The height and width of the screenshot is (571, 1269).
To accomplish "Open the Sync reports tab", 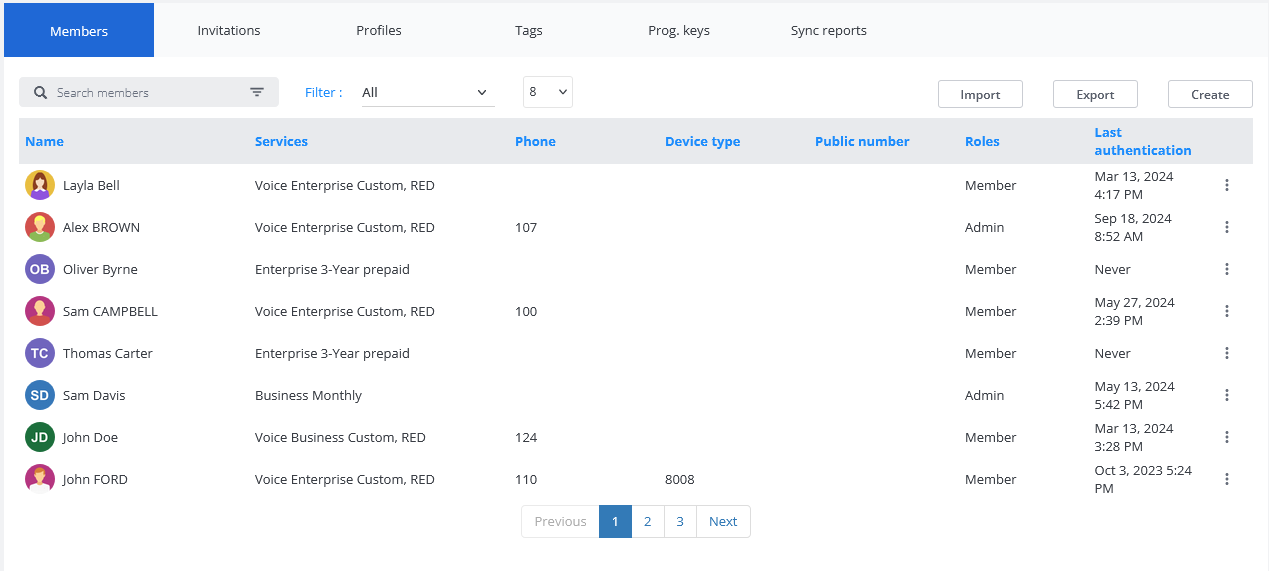I will pos(828,30).
